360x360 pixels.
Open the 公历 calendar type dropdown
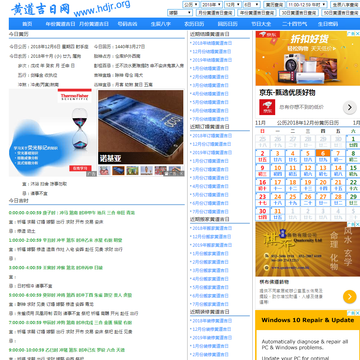click(191, 5)
